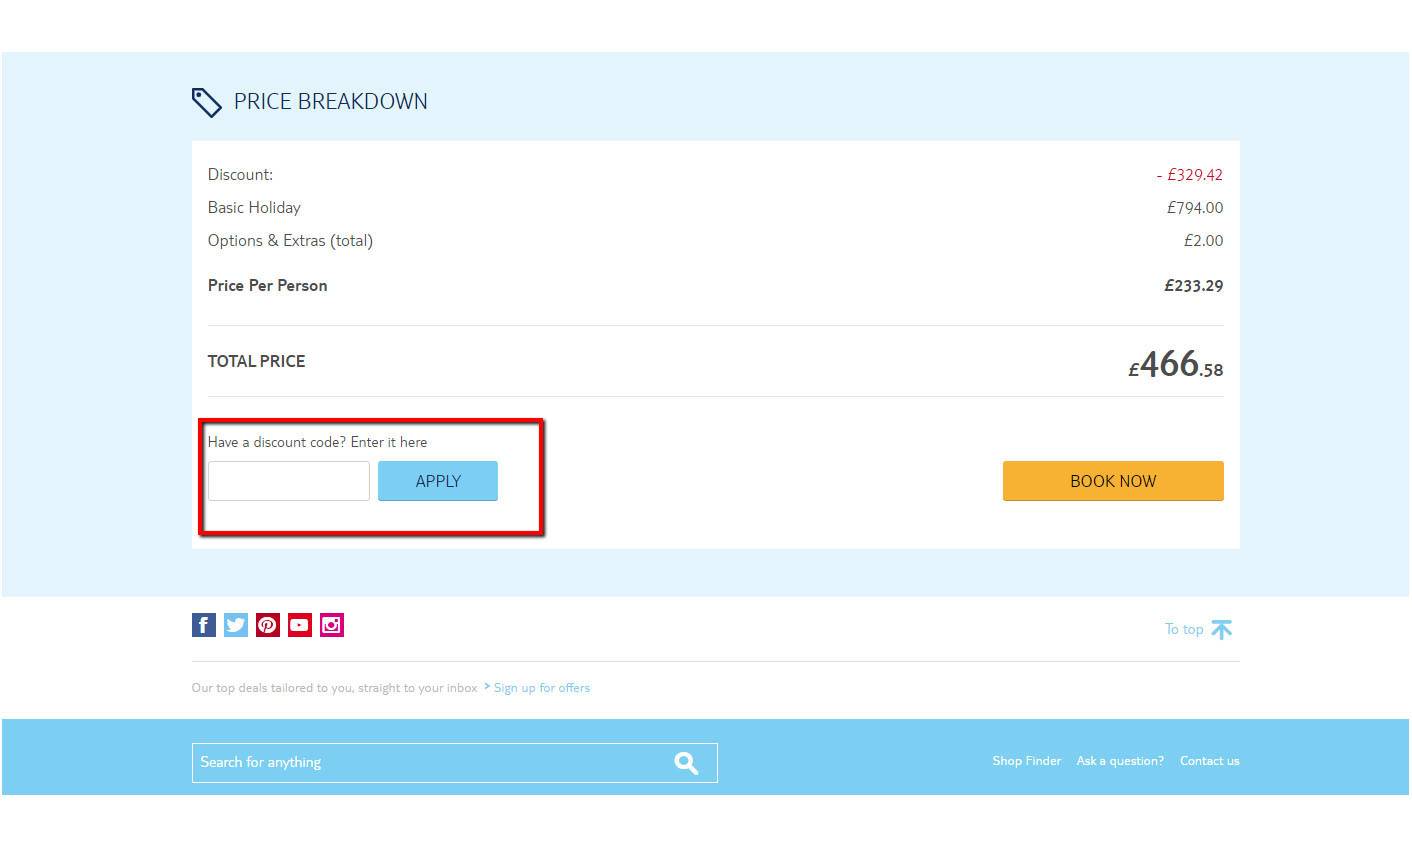Open the Pinterest social icon
Screen dimensions: 1412x848
click(267, 624)
